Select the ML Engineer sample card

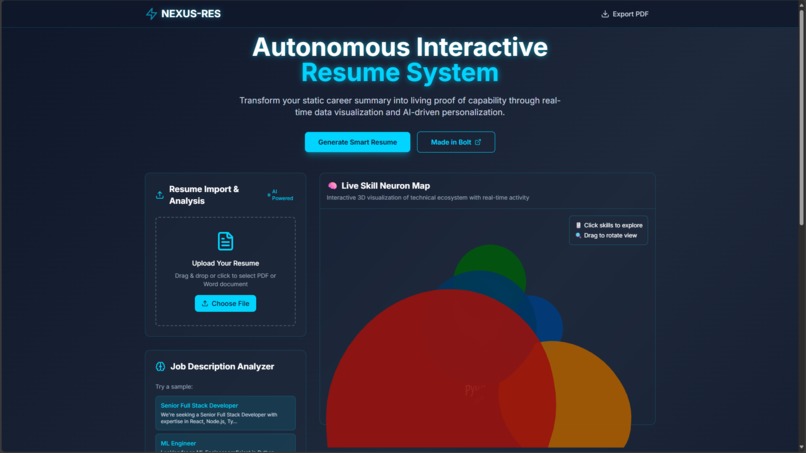(225, 443)
